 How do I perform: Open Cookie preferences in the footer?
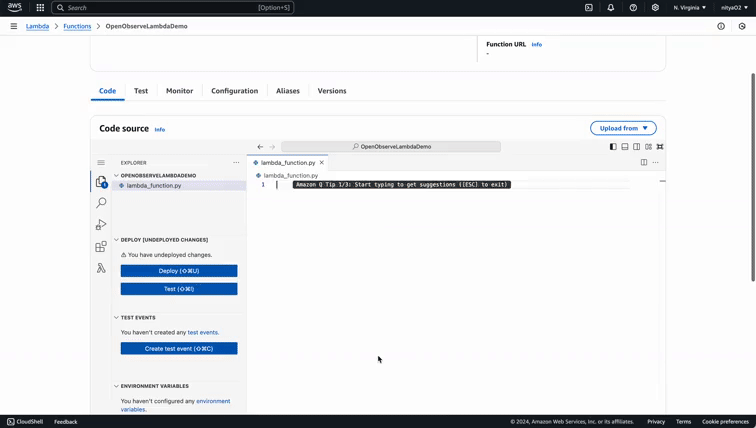[725, 422]
